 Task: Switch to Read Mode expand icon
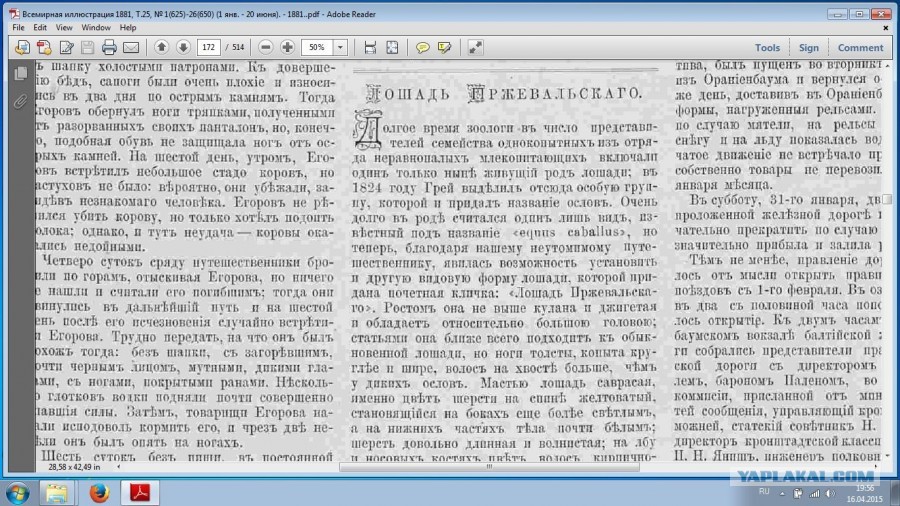[x=475, y=48]
